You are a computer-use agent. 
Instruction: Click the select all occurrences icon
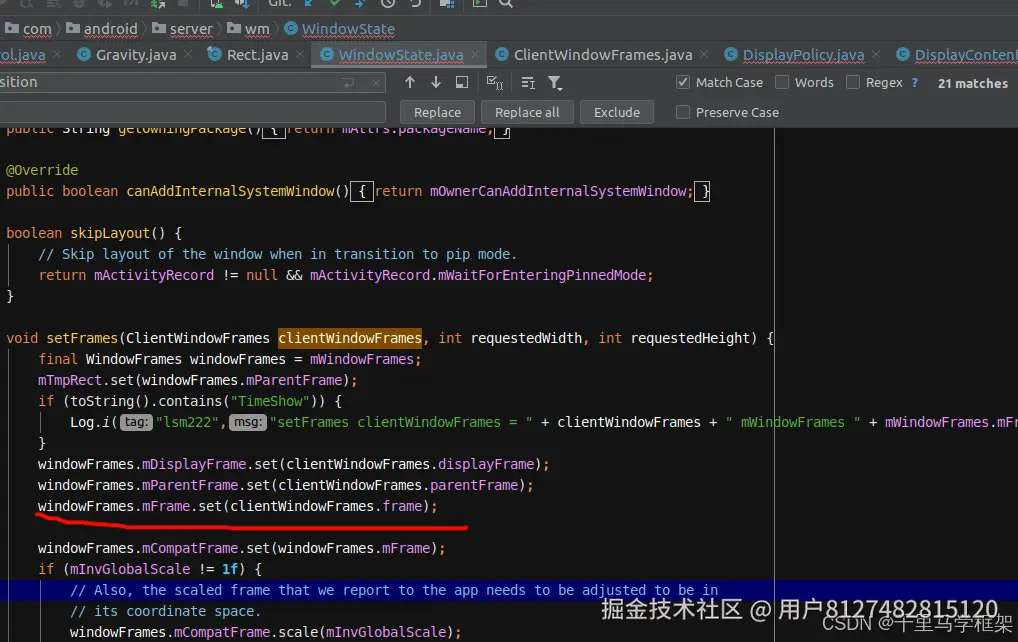[462, 82]
